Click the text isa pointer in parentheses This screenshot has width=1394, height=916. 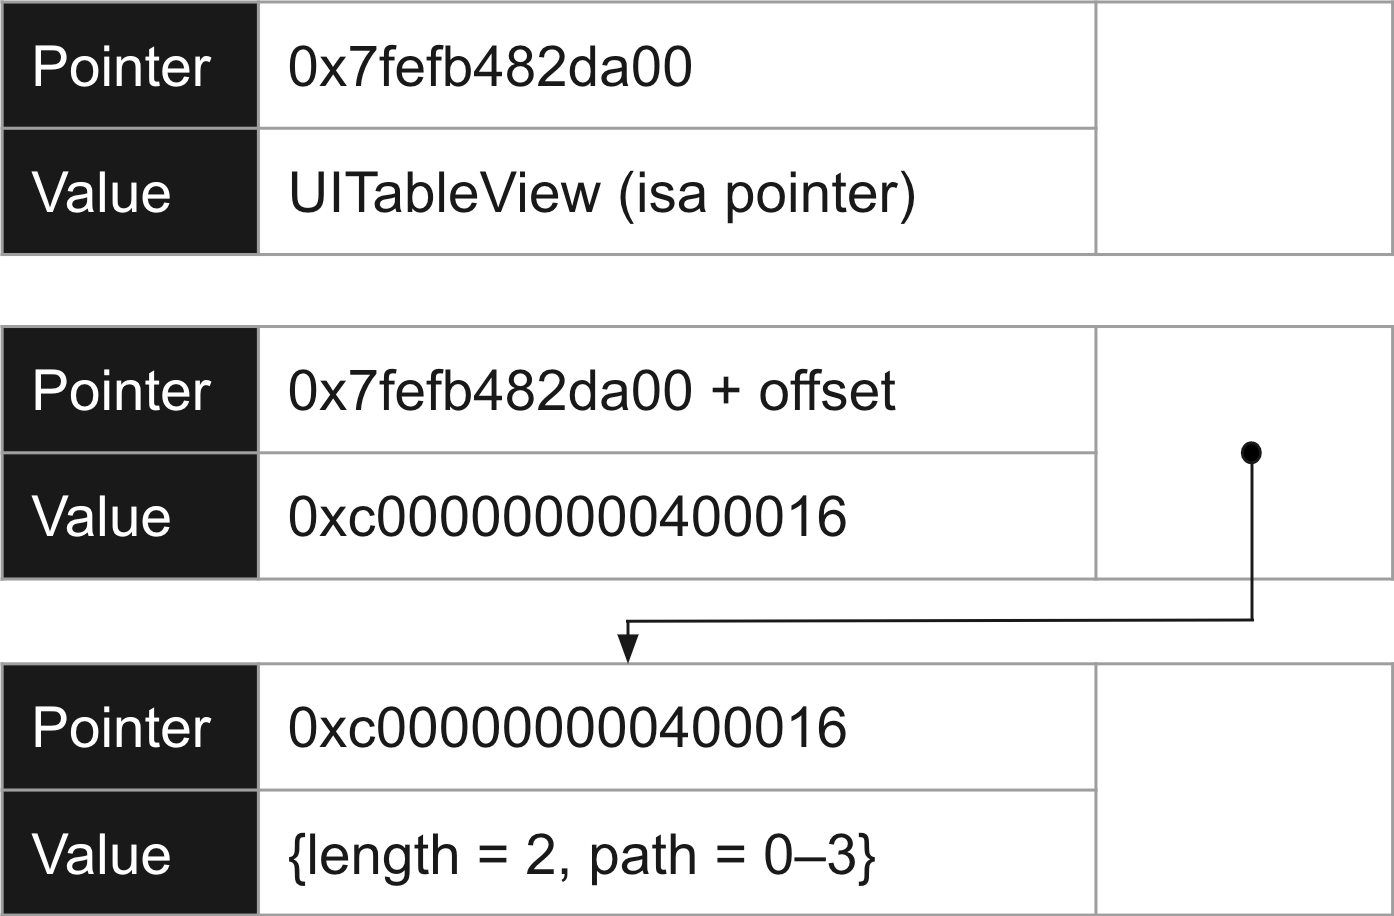click(767, 193)
